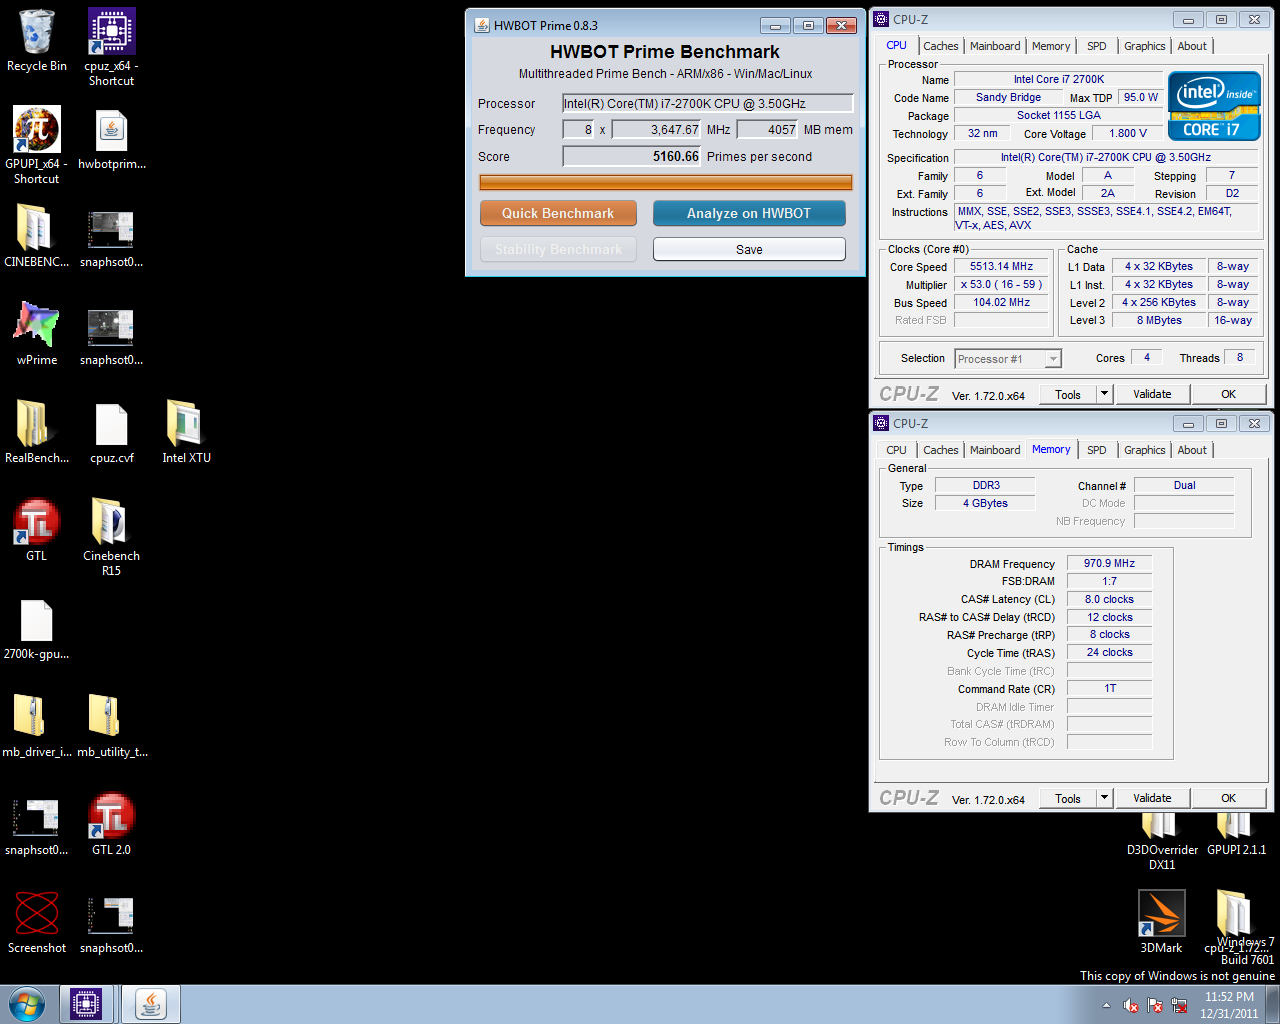Select snaphsot thumbnail beside wPrime icon
Image resolution: width=1280 pixels, height=1024 pixels.
point(111,334)
